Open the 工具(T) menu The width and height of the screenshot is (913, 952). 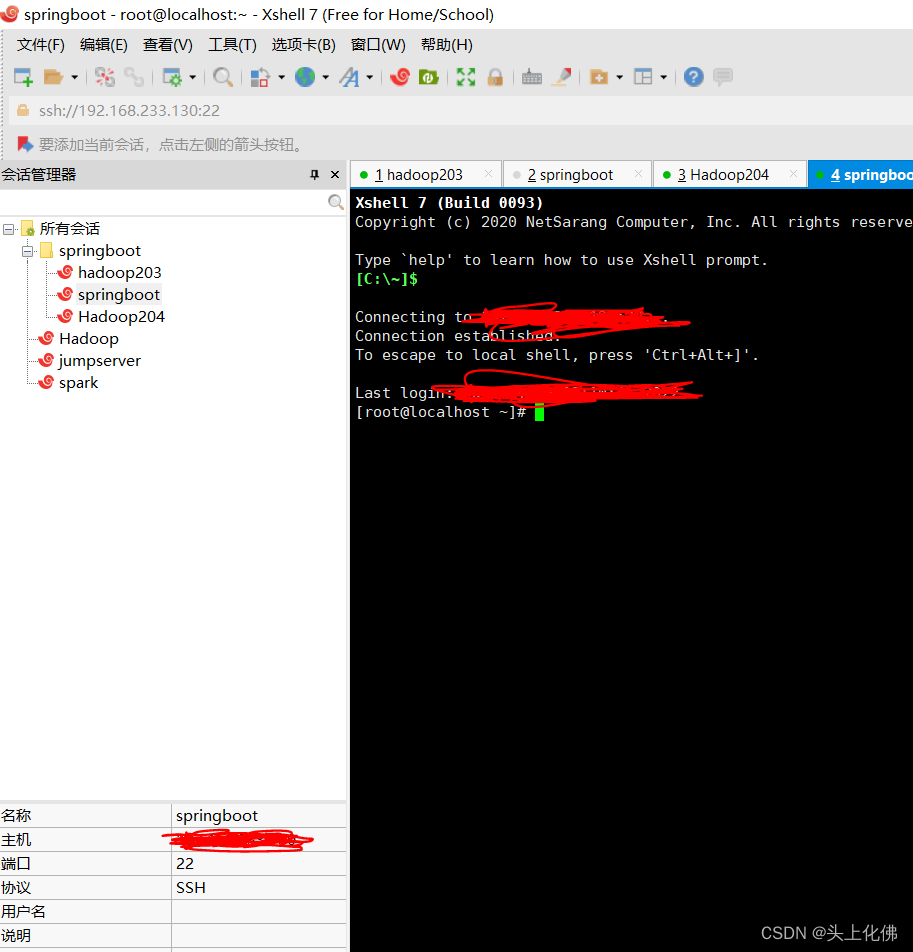click(232, 45)
